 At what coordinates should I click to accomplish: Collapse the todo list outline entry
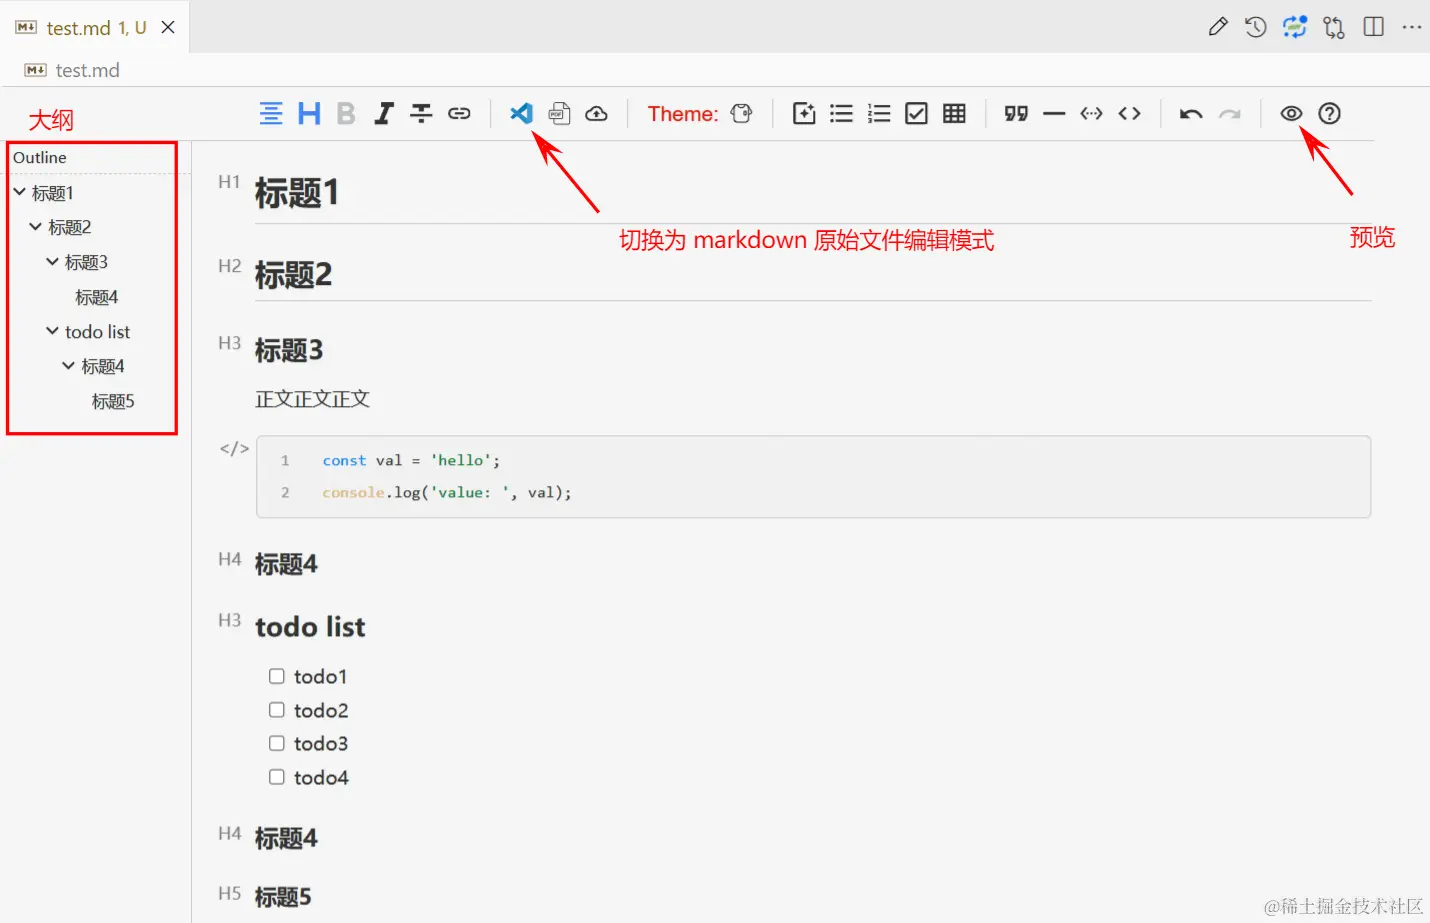tap(52, 331)
